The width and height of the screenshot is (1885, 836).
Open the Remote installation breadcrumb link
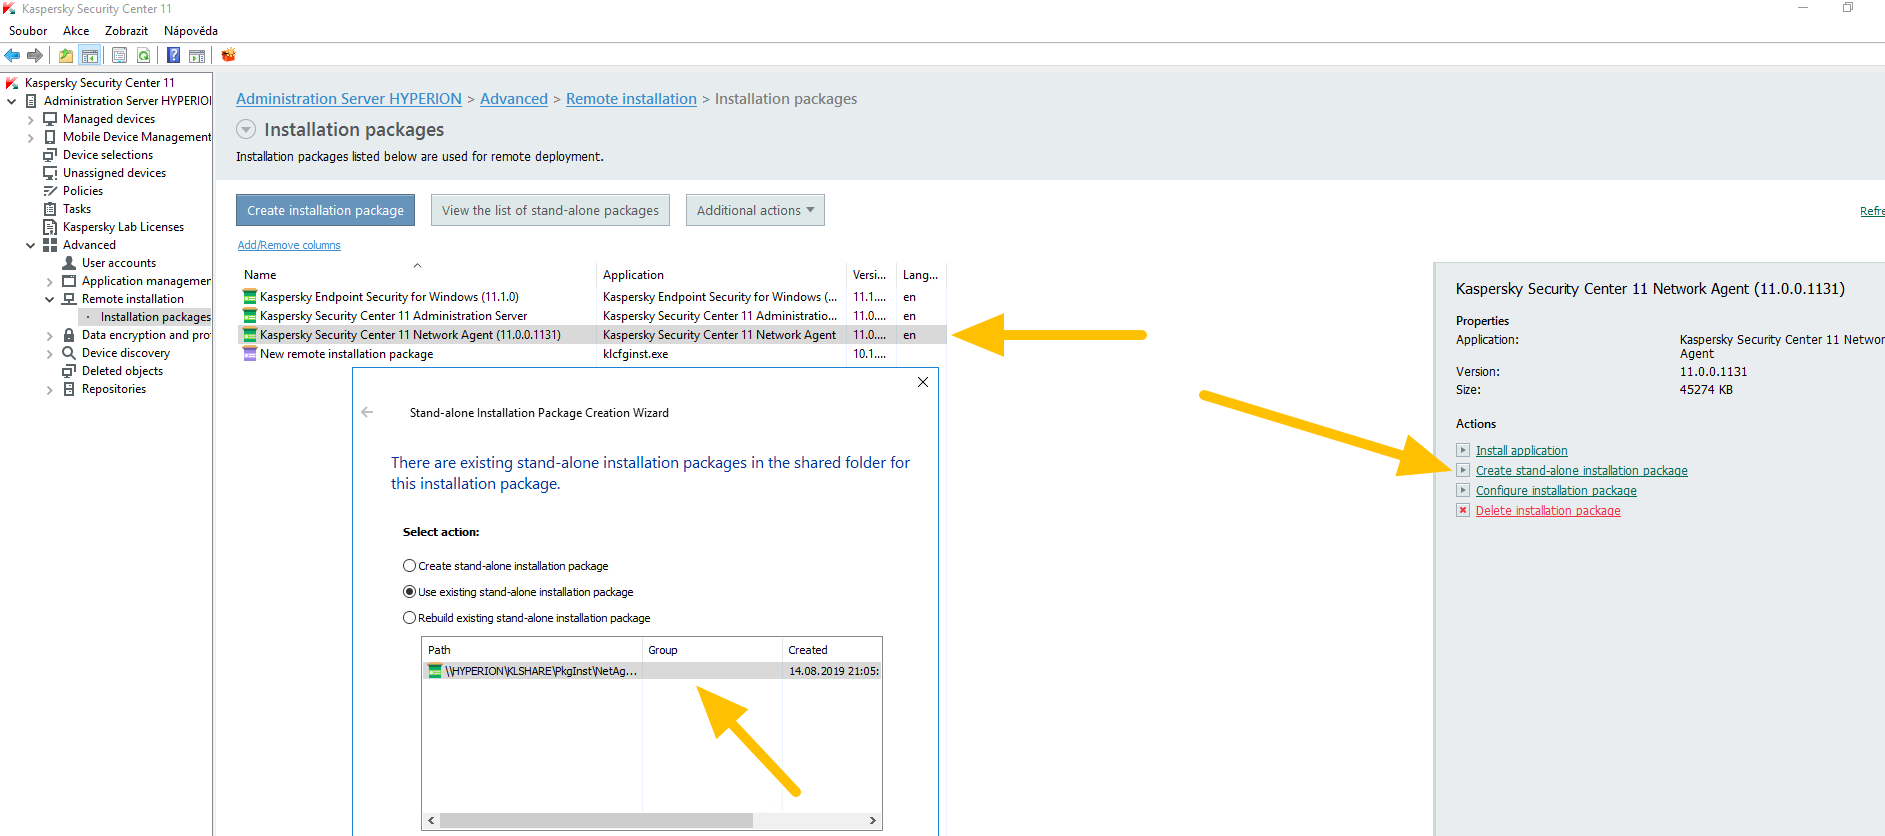coord(631,99)
